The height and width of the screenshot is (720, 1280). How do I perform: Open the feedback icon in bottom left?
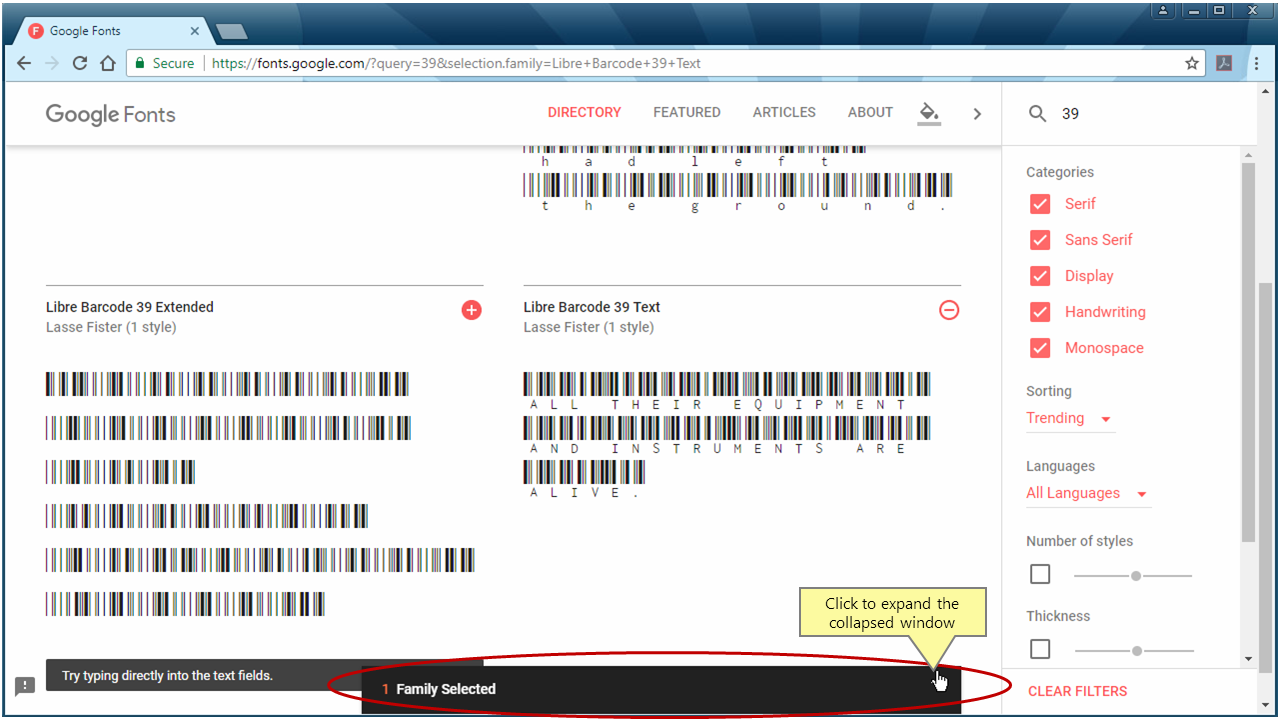pos(24,686)
